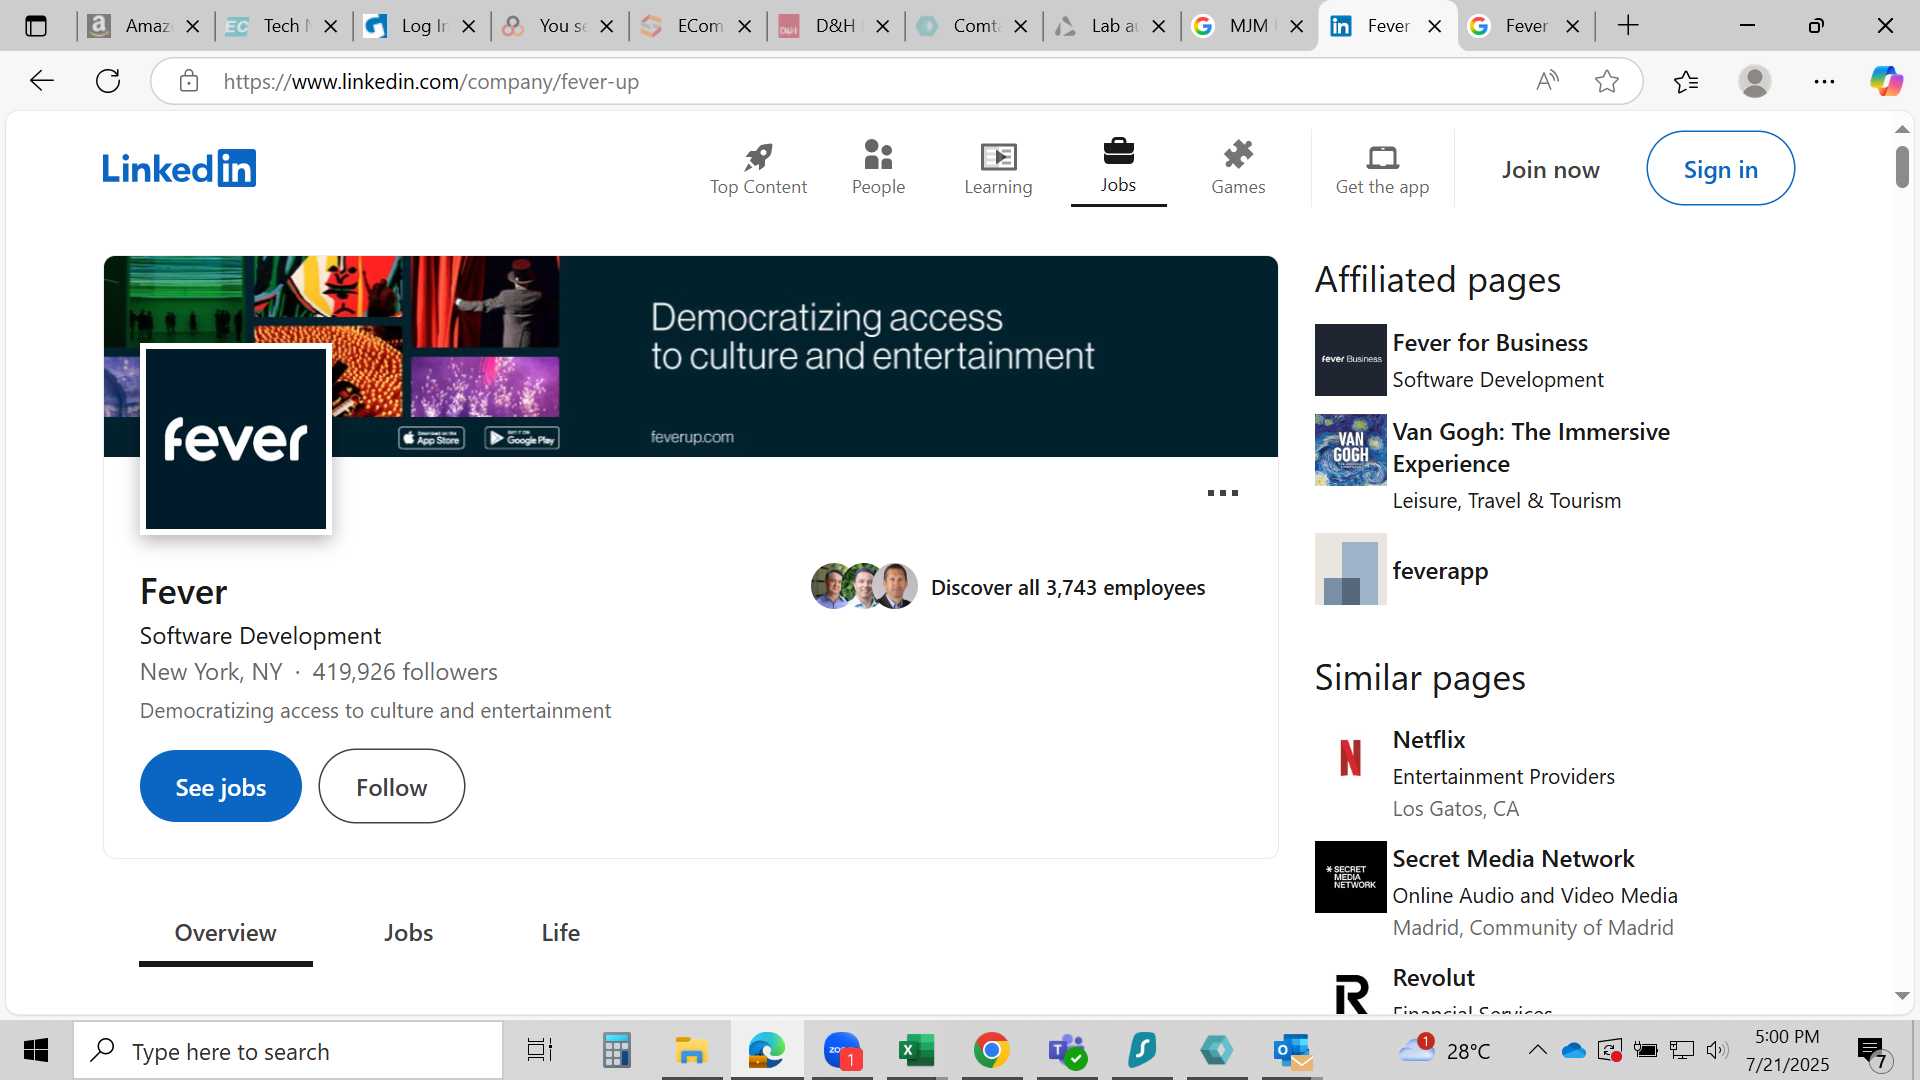Click the browser Back arrow
Image resolution: width=1920 pixels, height=1080 pixels.
point(42,81)
